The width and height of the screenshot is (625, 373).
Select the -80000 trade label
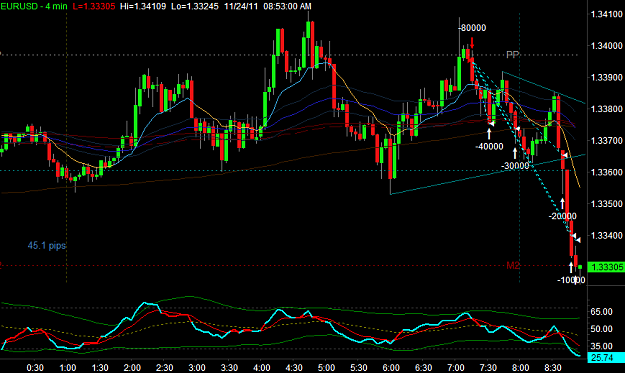[x=472, y=28]
